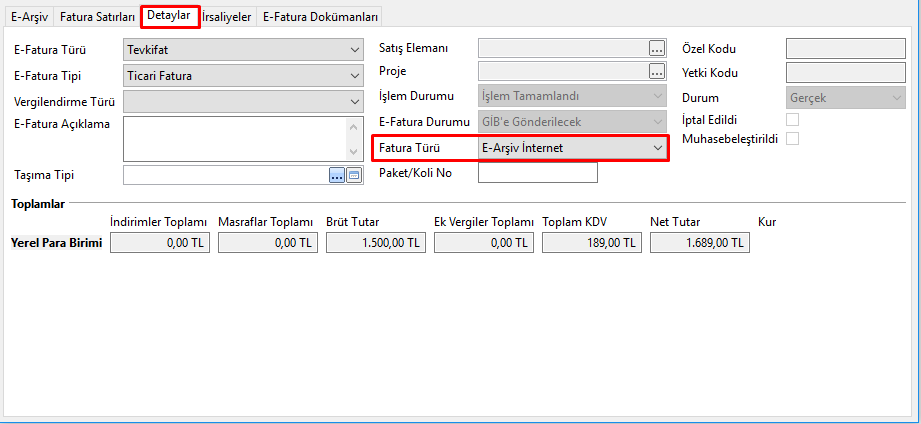
Task: Toggle the İptal Edildi checkbox
Action: (793, 120)
